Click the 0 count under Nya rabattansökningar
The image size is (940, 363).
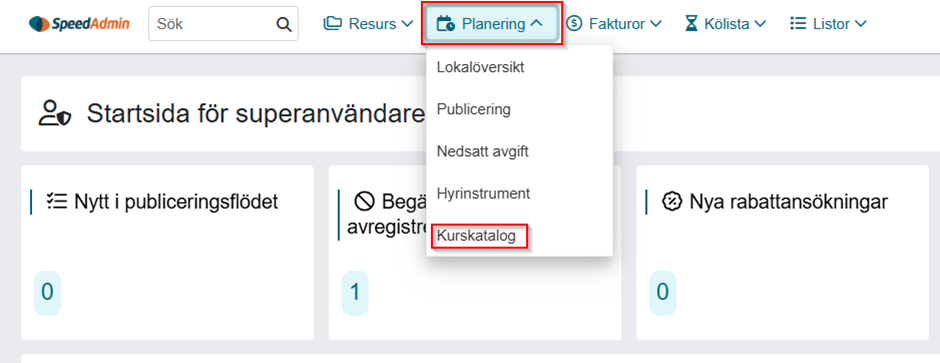coord(662,293)
